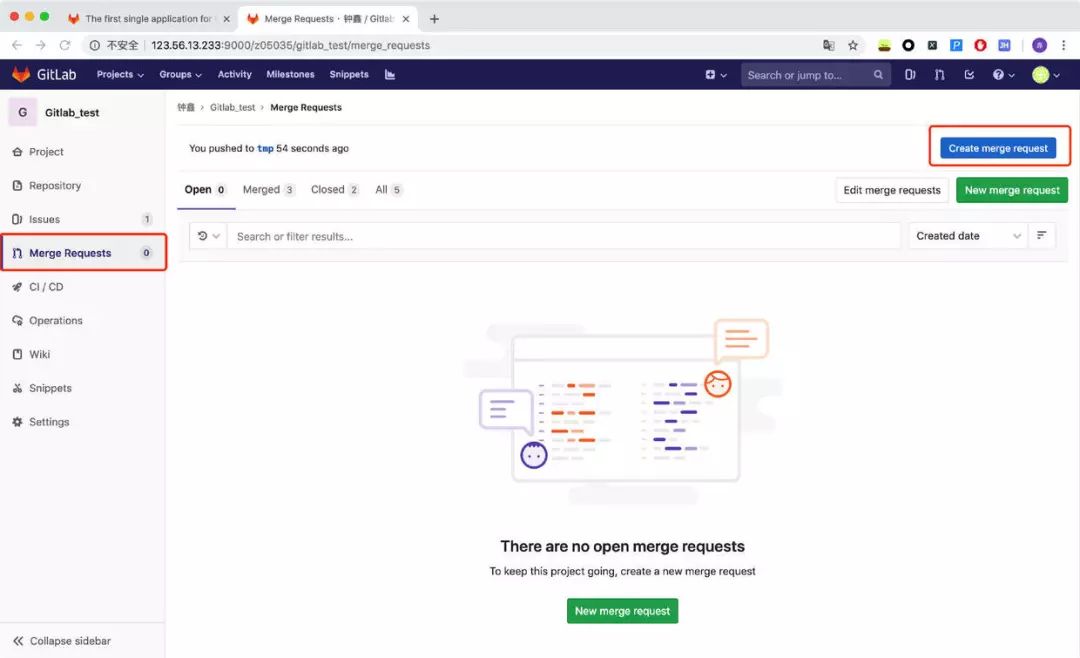Open recent searches history dropdown

pyautogui.click(x=208, y=236)
